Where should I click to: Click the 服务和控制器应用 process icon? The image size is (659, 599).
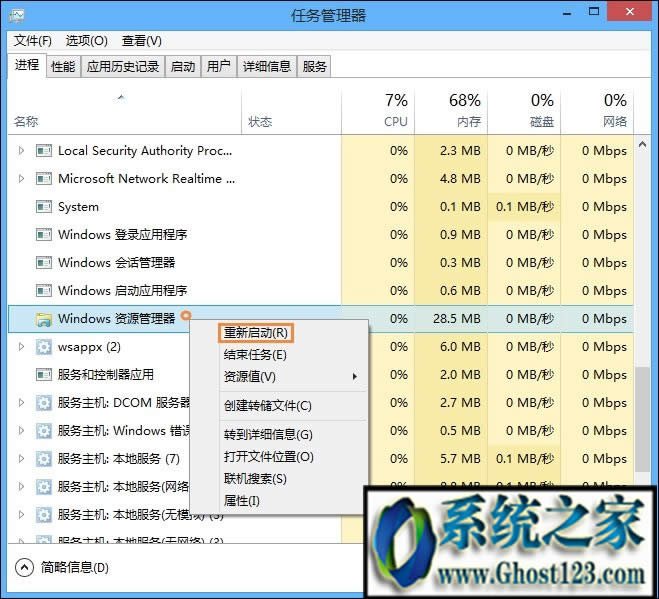[x=43, y=375]
